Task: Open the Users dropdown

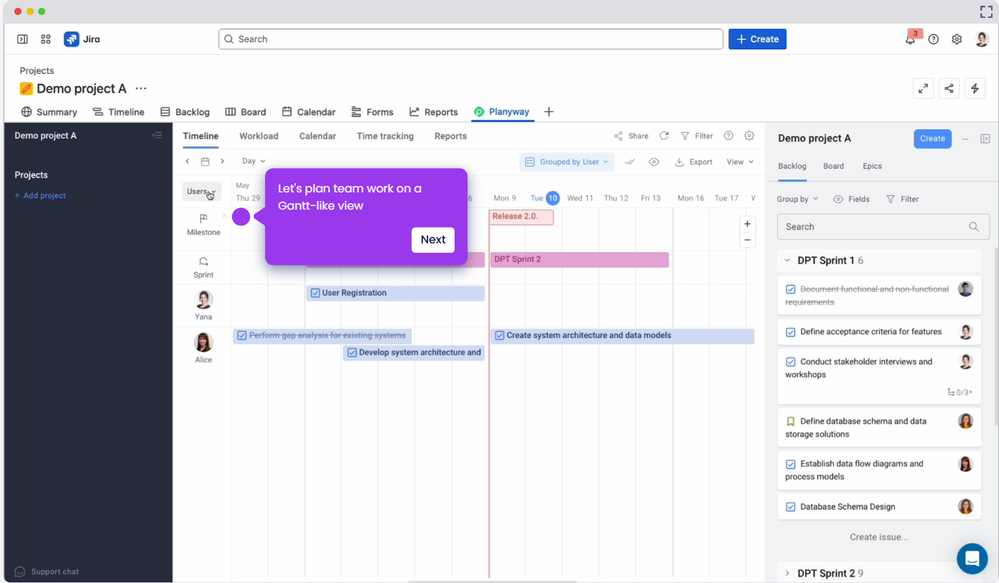Action: 201,191
